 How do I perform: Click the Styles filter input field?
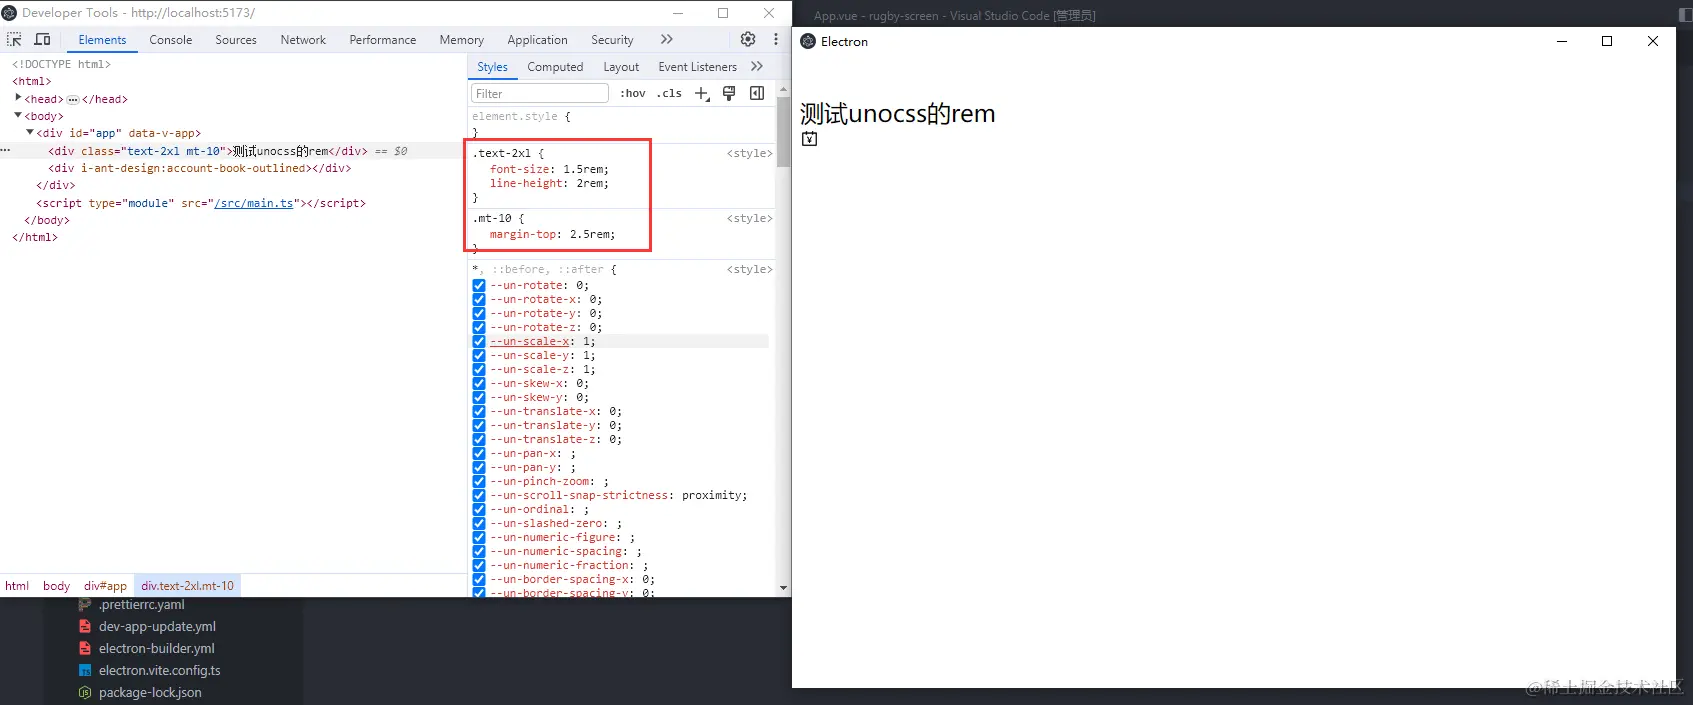pyautogui.click(x=540, y=93)
